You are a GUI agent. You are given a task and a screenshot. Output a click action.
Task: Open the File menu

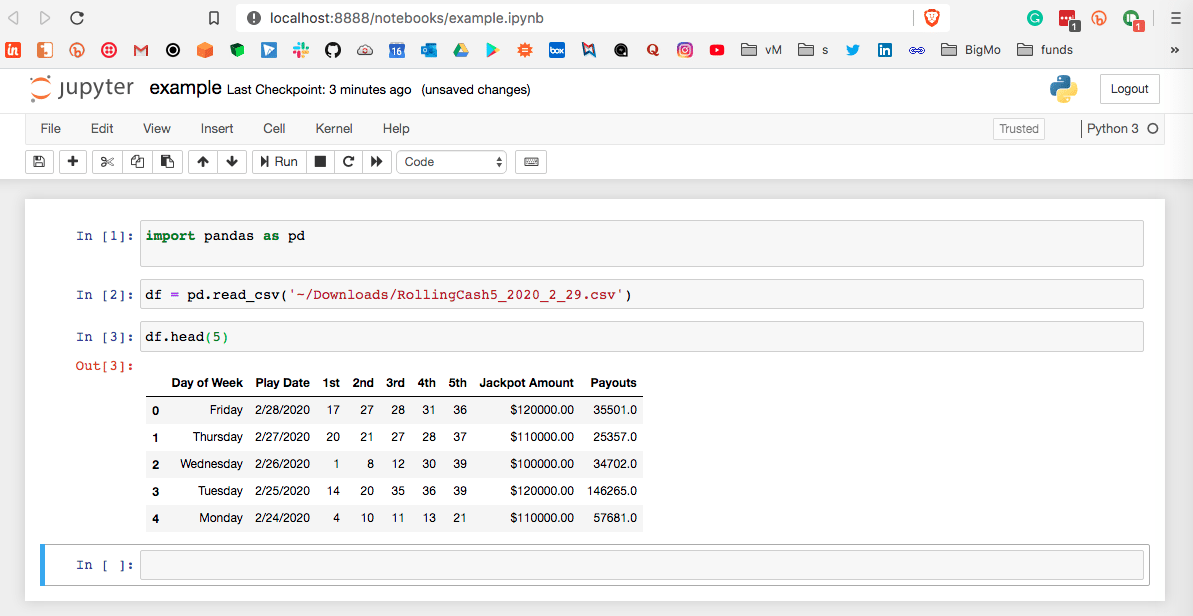pos(50,129)
